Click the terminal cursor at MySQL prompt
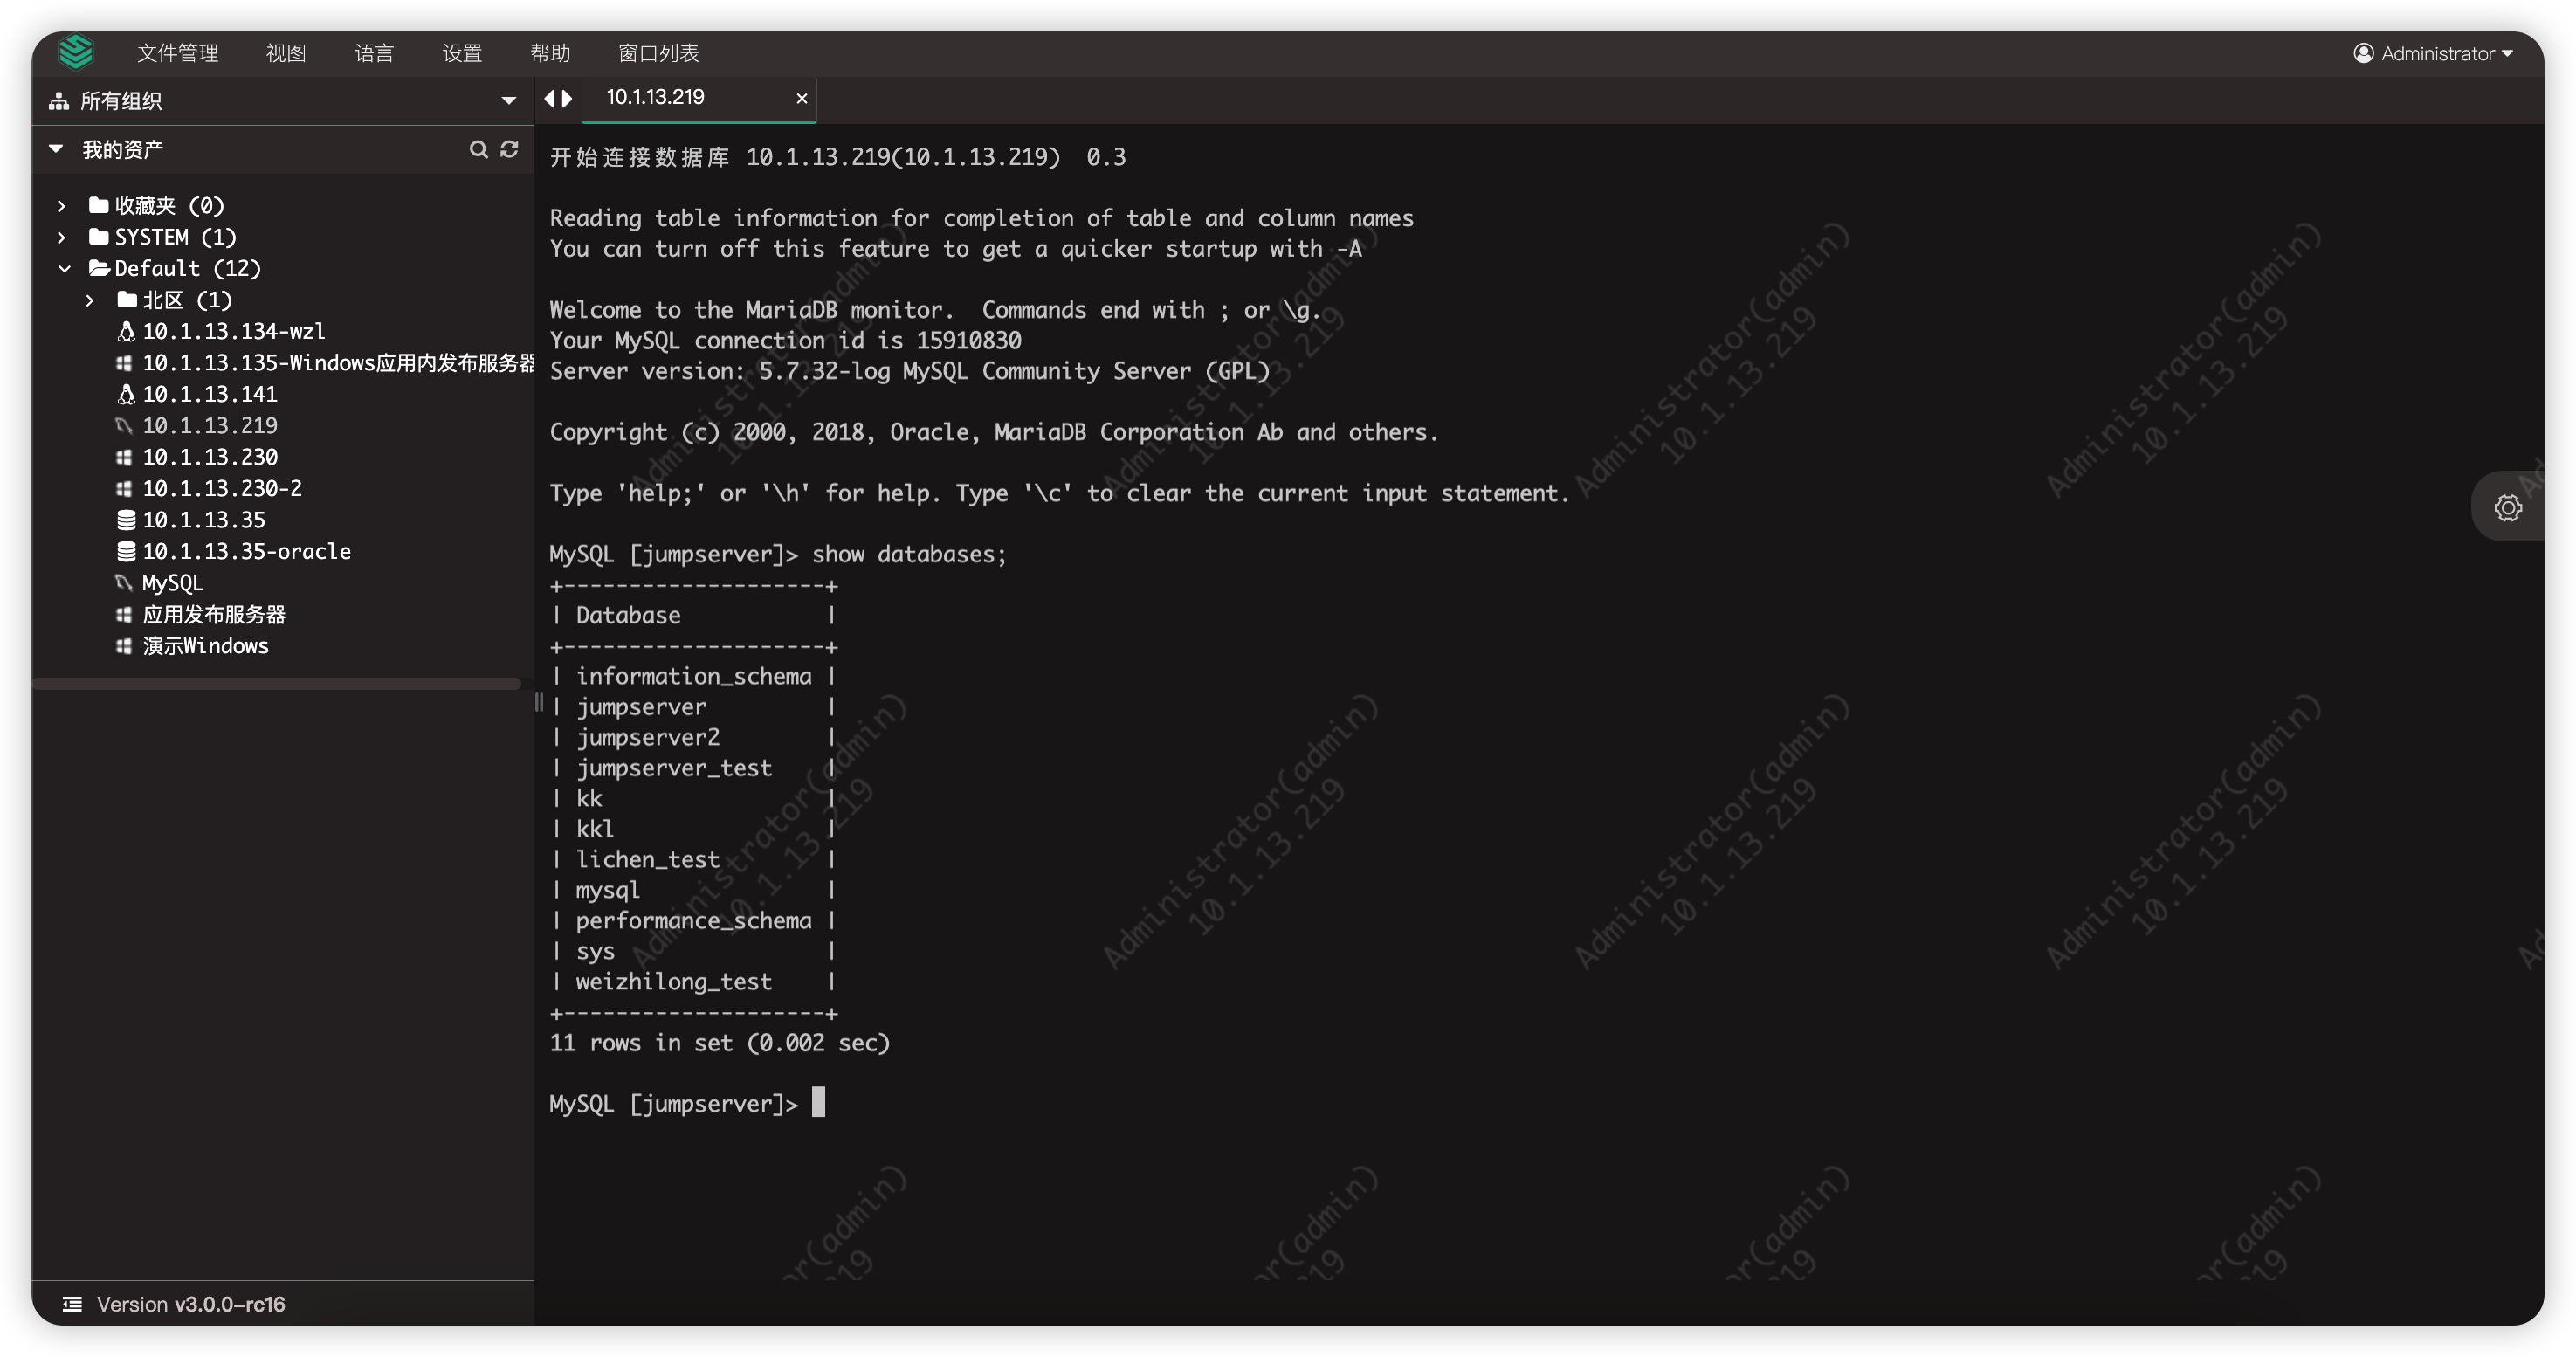This screenshot has height=1357, width=2576. pyautogui.click(x=818, y=1102)
